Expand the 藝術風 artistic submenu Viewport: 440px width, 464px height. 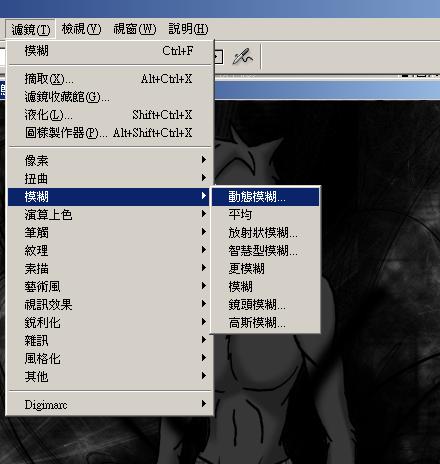point(110,287)
